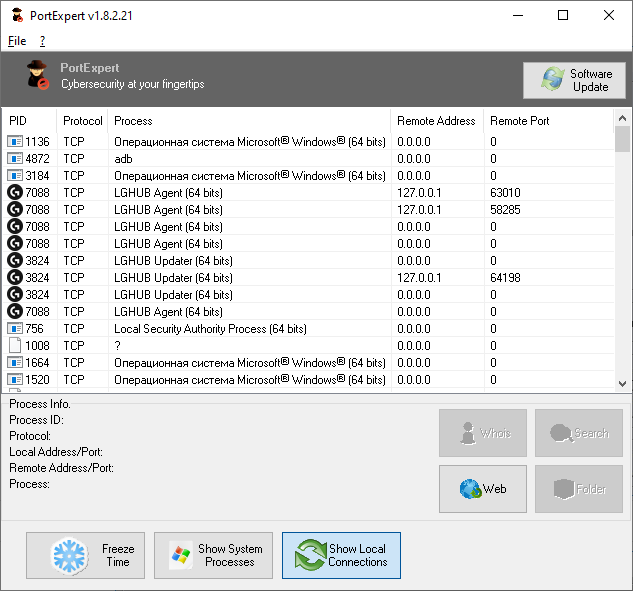Image resolution: width=633 pixels, height=591 pixels.
Task: Click the PortExpert title bar app icon
Action: pos(17,15)
